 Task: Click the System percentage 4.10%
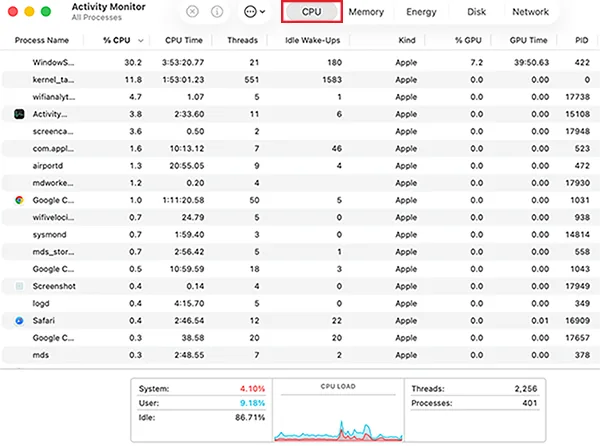(252, 389)
